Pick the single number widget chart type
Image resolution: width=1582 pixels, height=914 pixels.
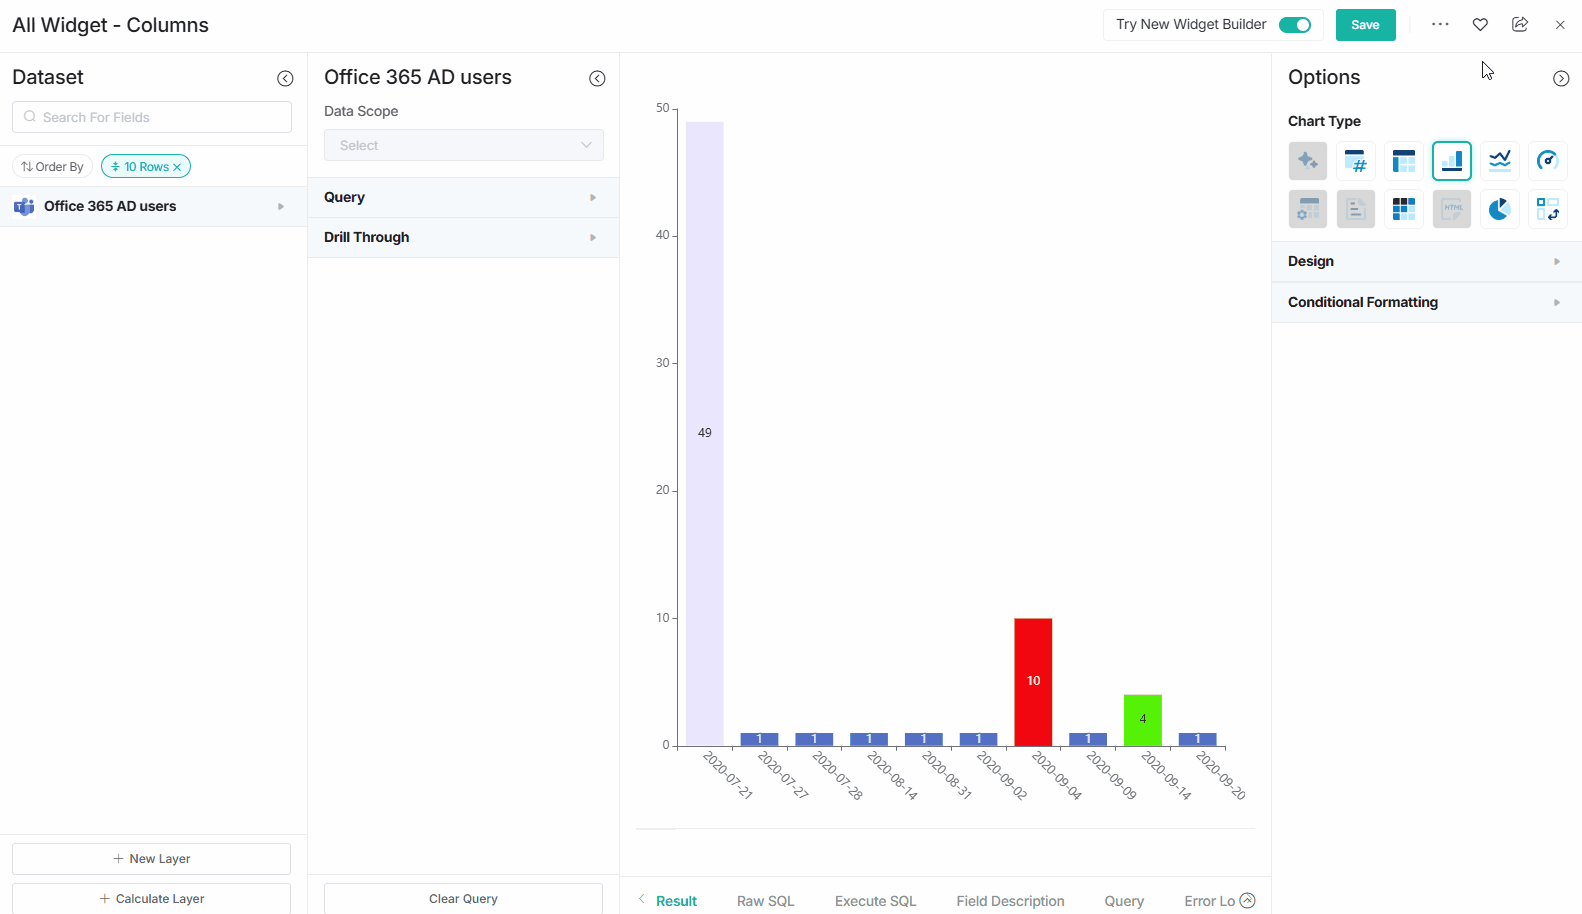click(x=1355, y=161)
